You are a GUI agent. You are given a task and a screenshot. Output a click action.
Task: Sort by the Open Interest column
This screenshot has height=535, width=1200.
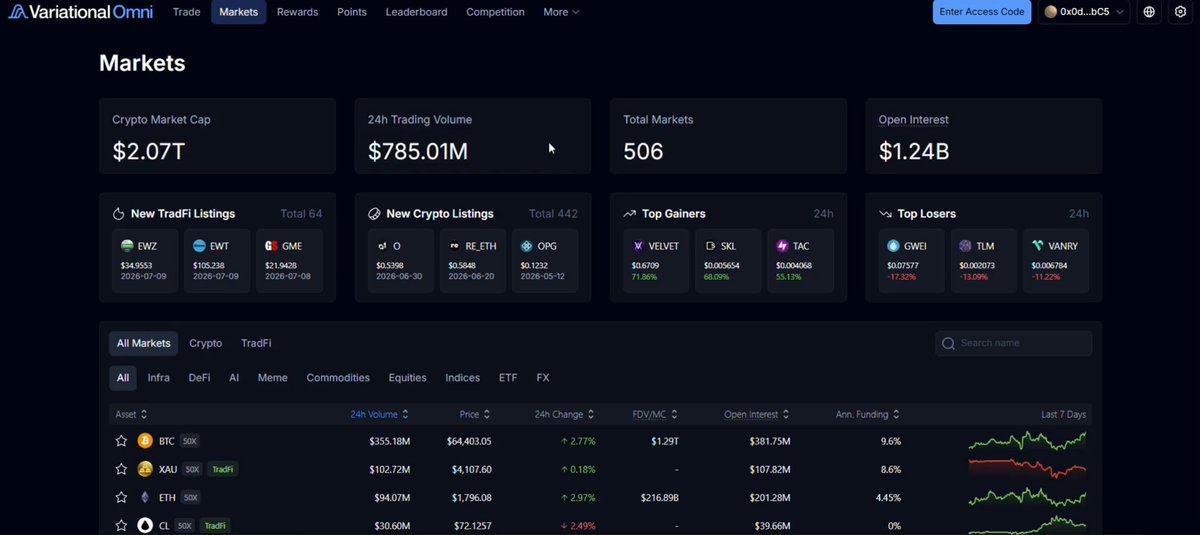(757, 414)
